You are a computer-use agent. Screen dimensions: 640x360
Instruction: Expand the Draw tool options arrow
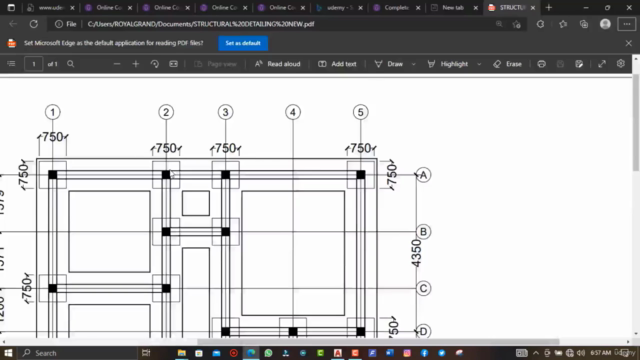coord(413,64)
